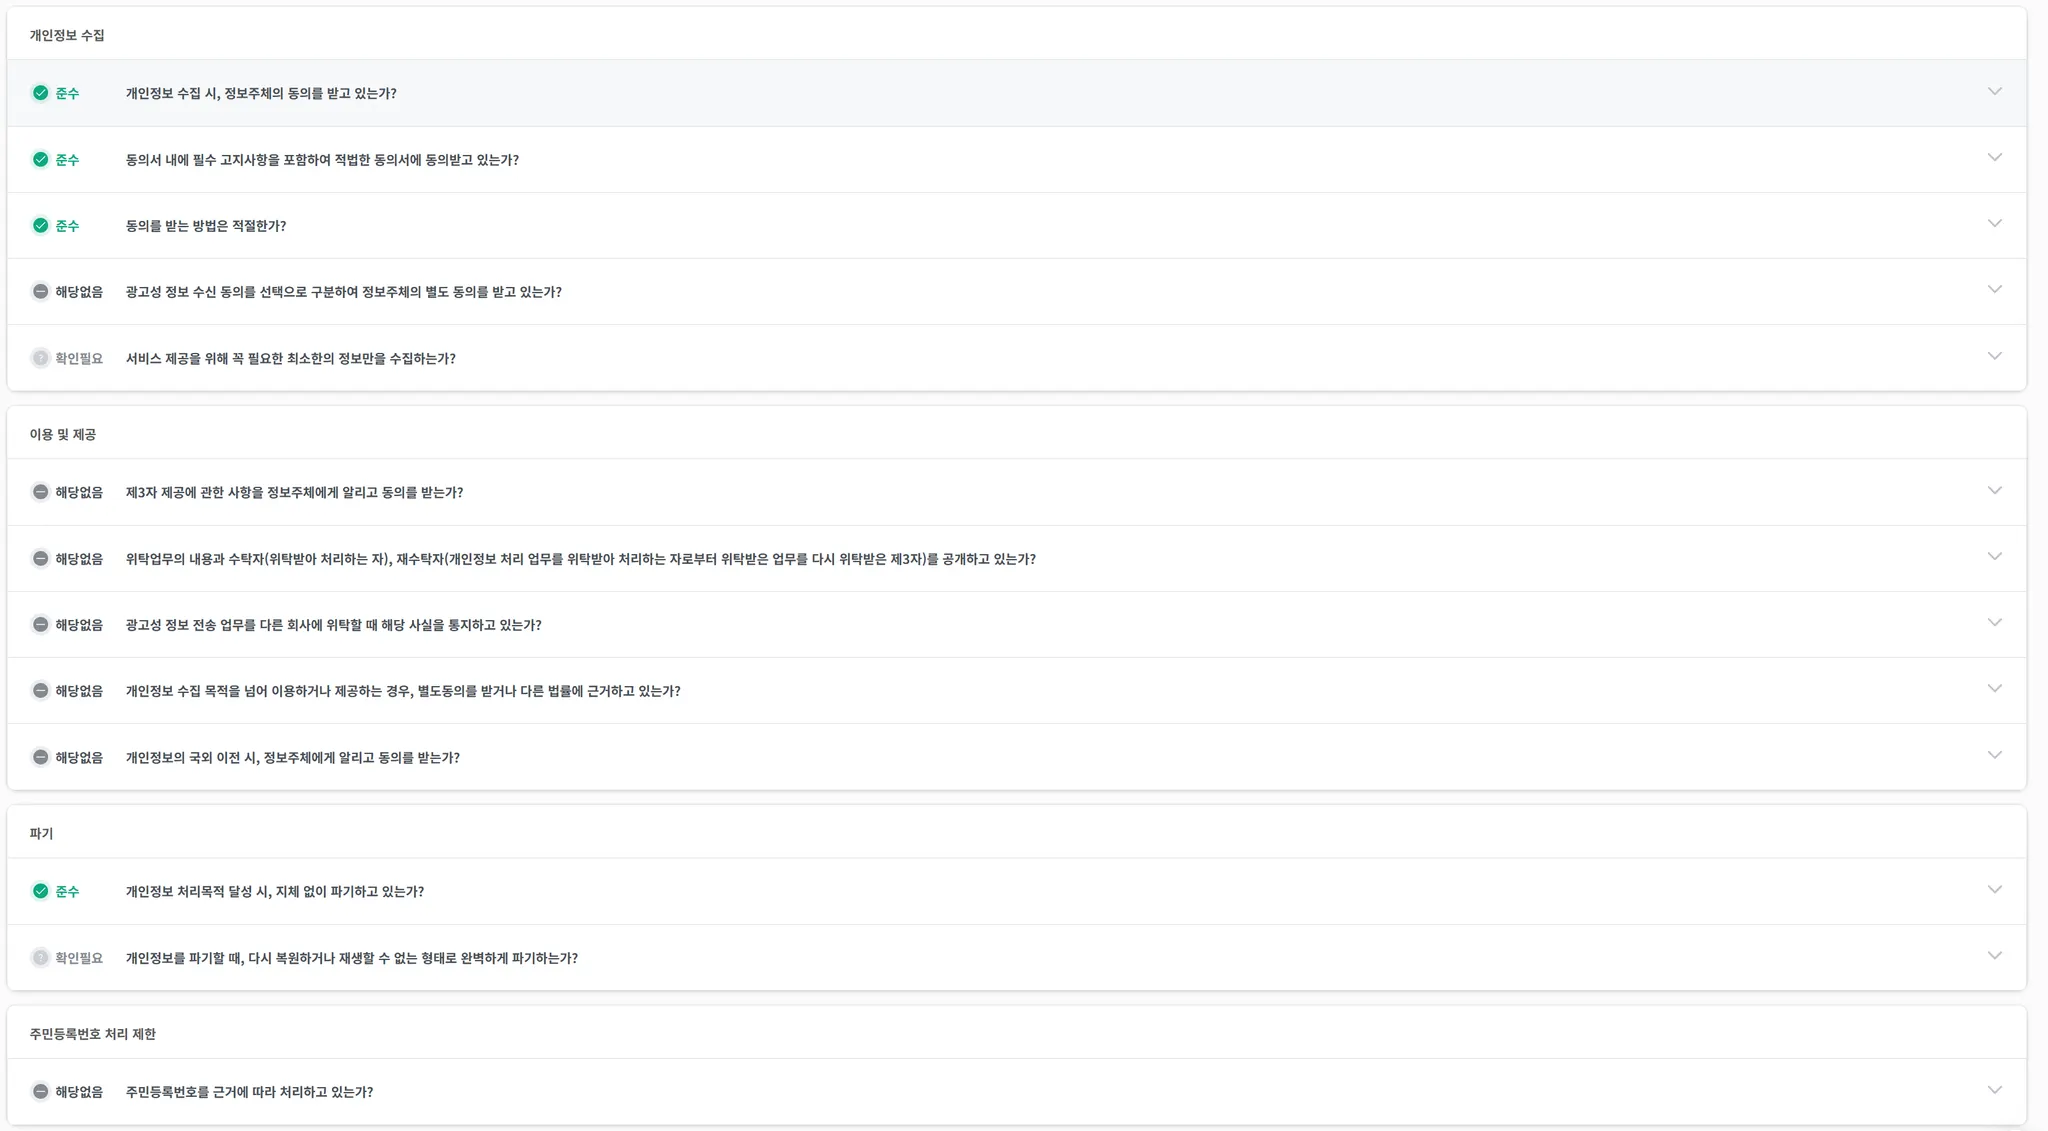Expand chevron on 위탁업무 수탁자 공개 row
Viewport: 2048px width, 1131px height.
(x=1994, y=557)
